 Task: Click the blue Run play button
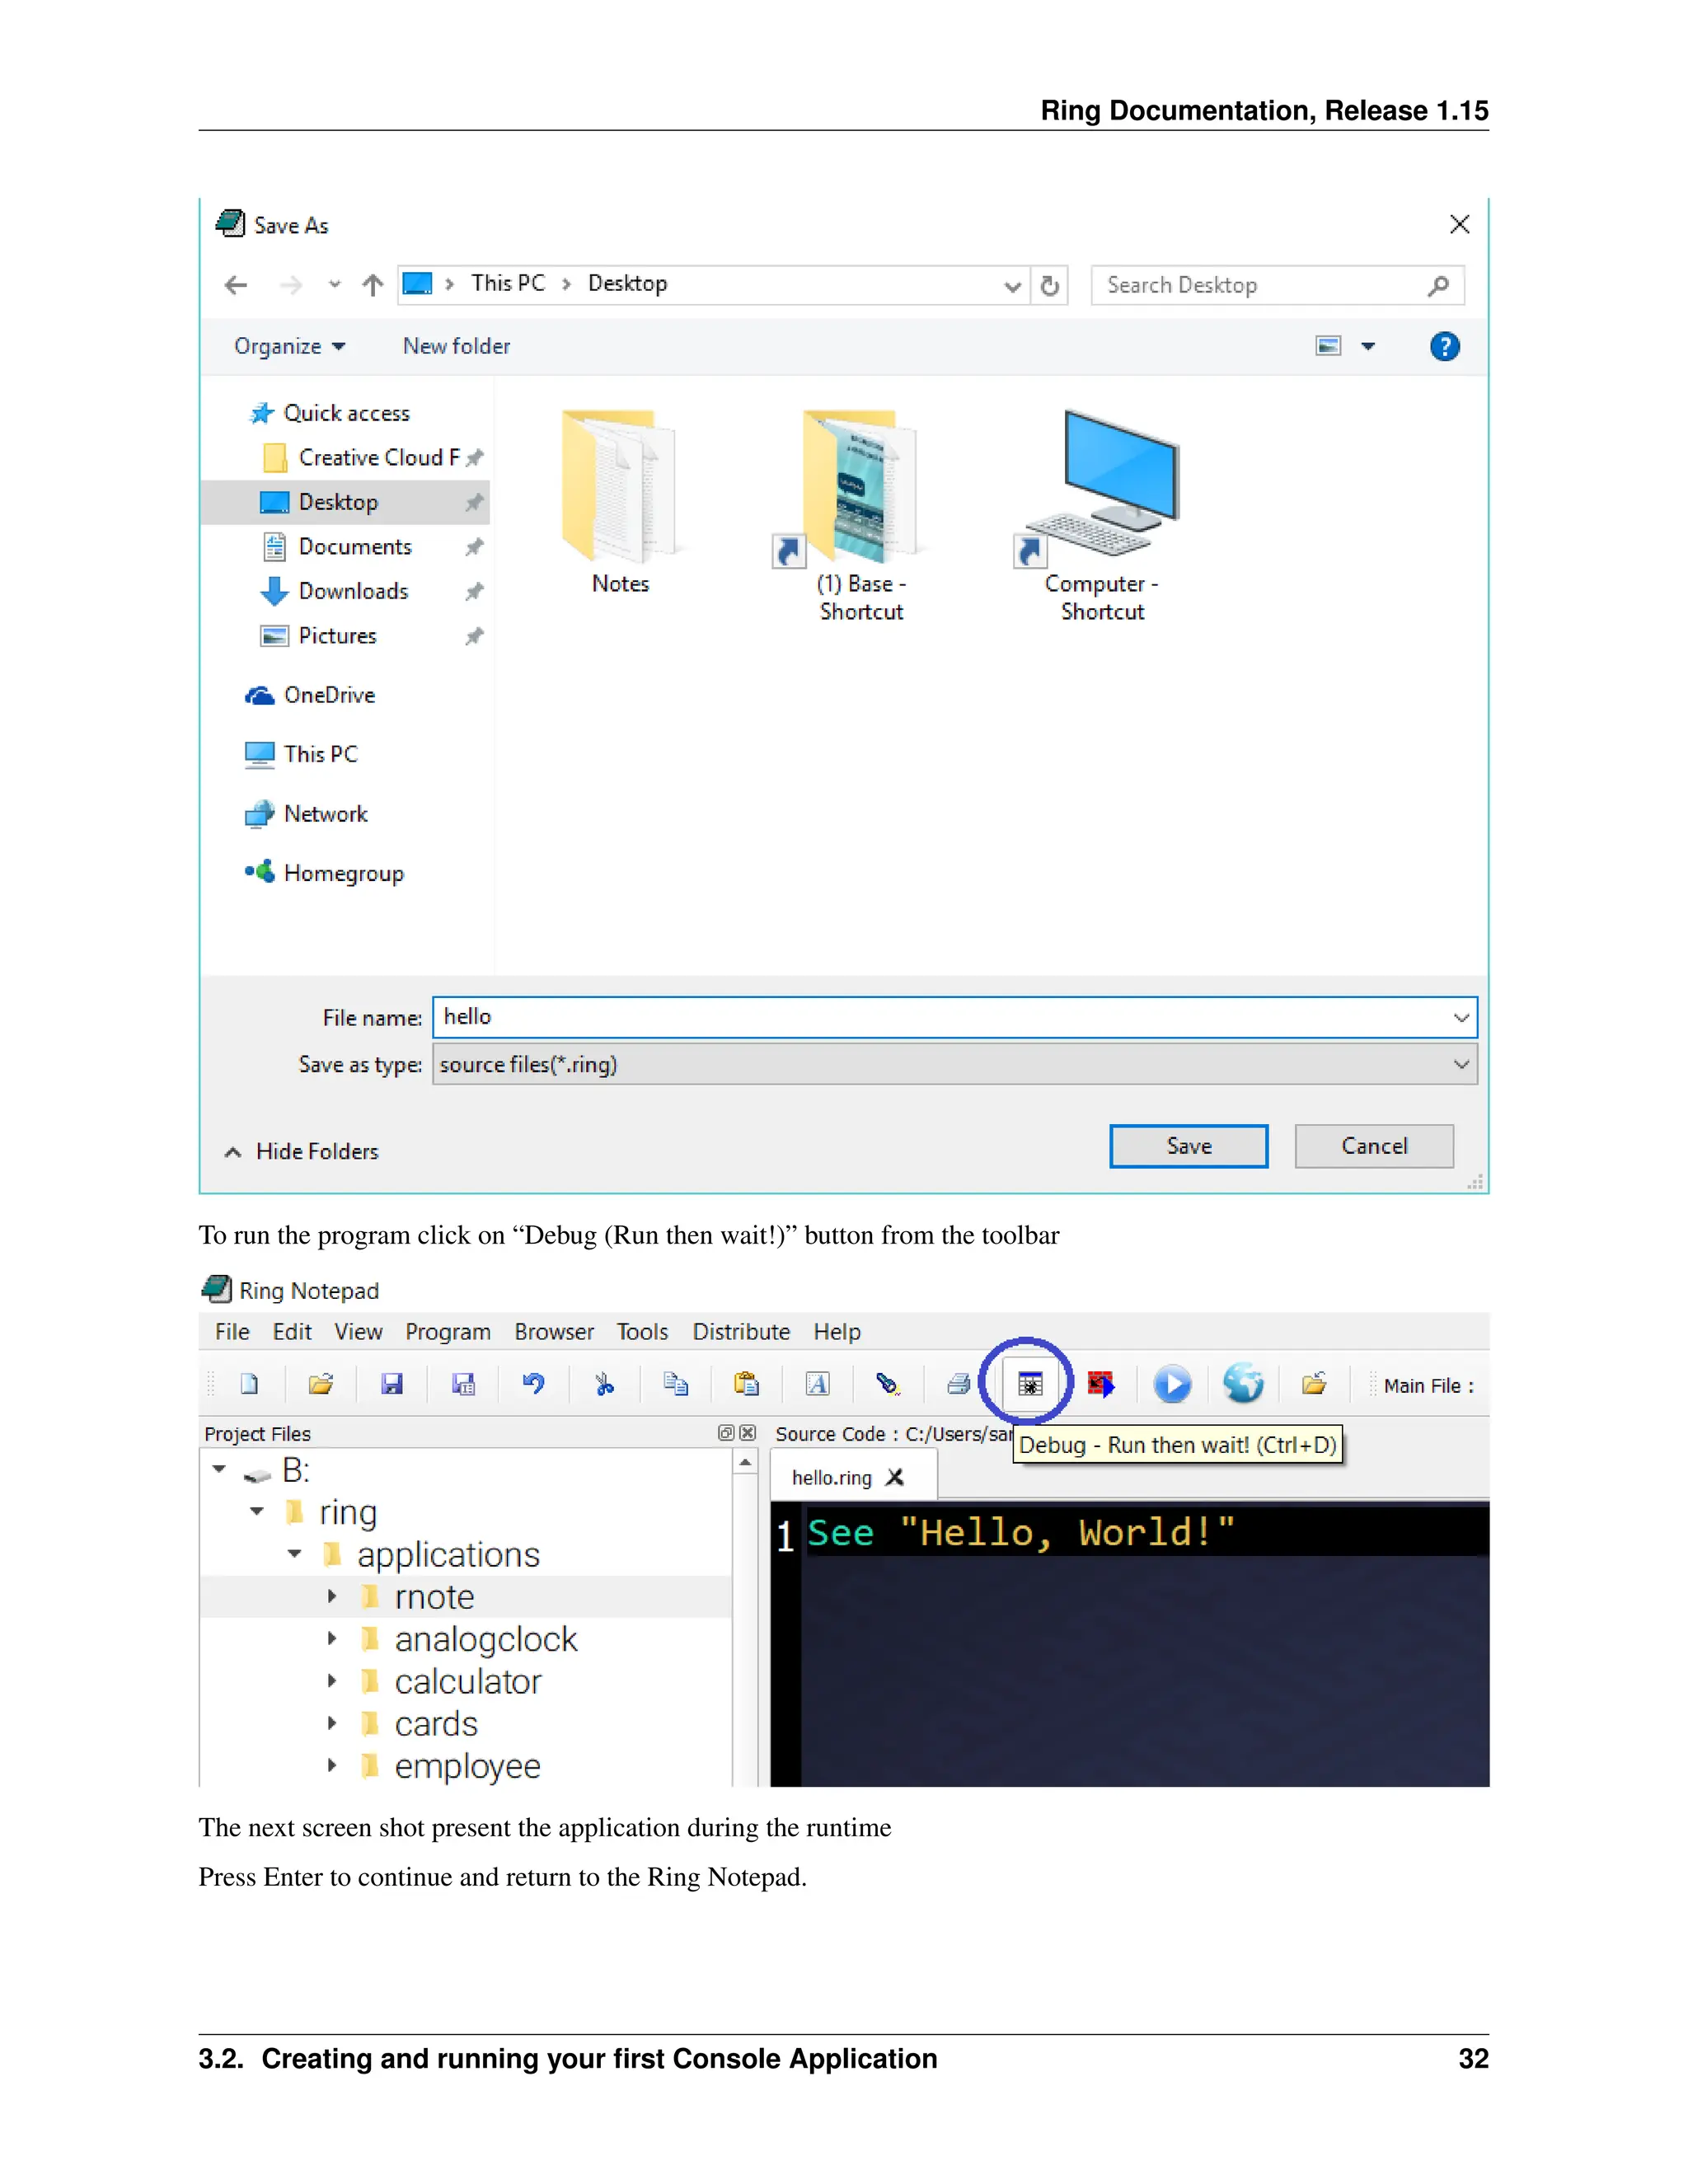pos(1171,1384)
